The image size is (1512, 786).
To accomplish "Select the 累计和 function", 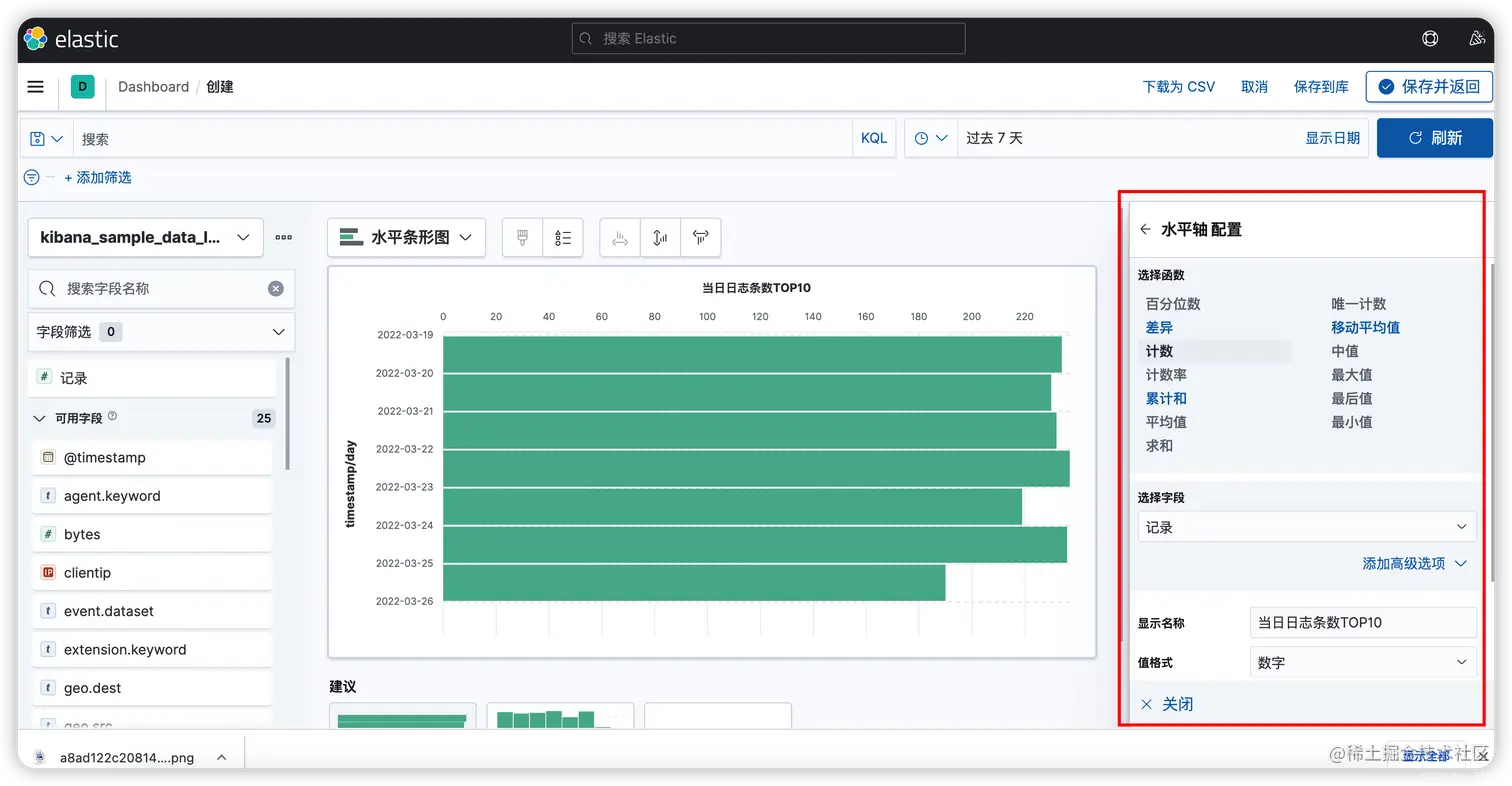I will pos(1166,398).
